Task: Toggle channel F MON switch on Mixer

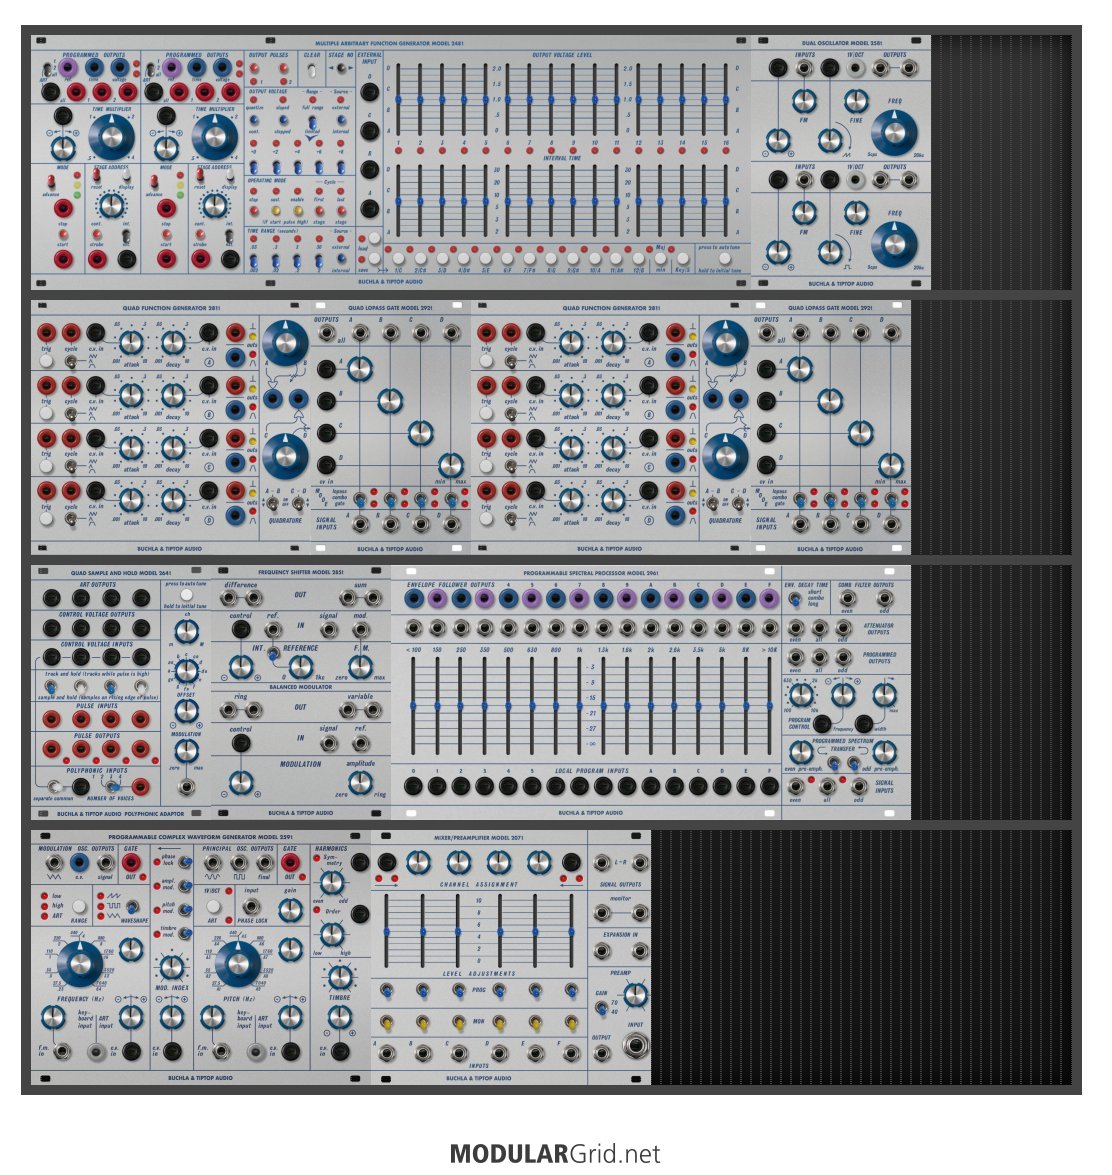Action: click(571, 1022)
